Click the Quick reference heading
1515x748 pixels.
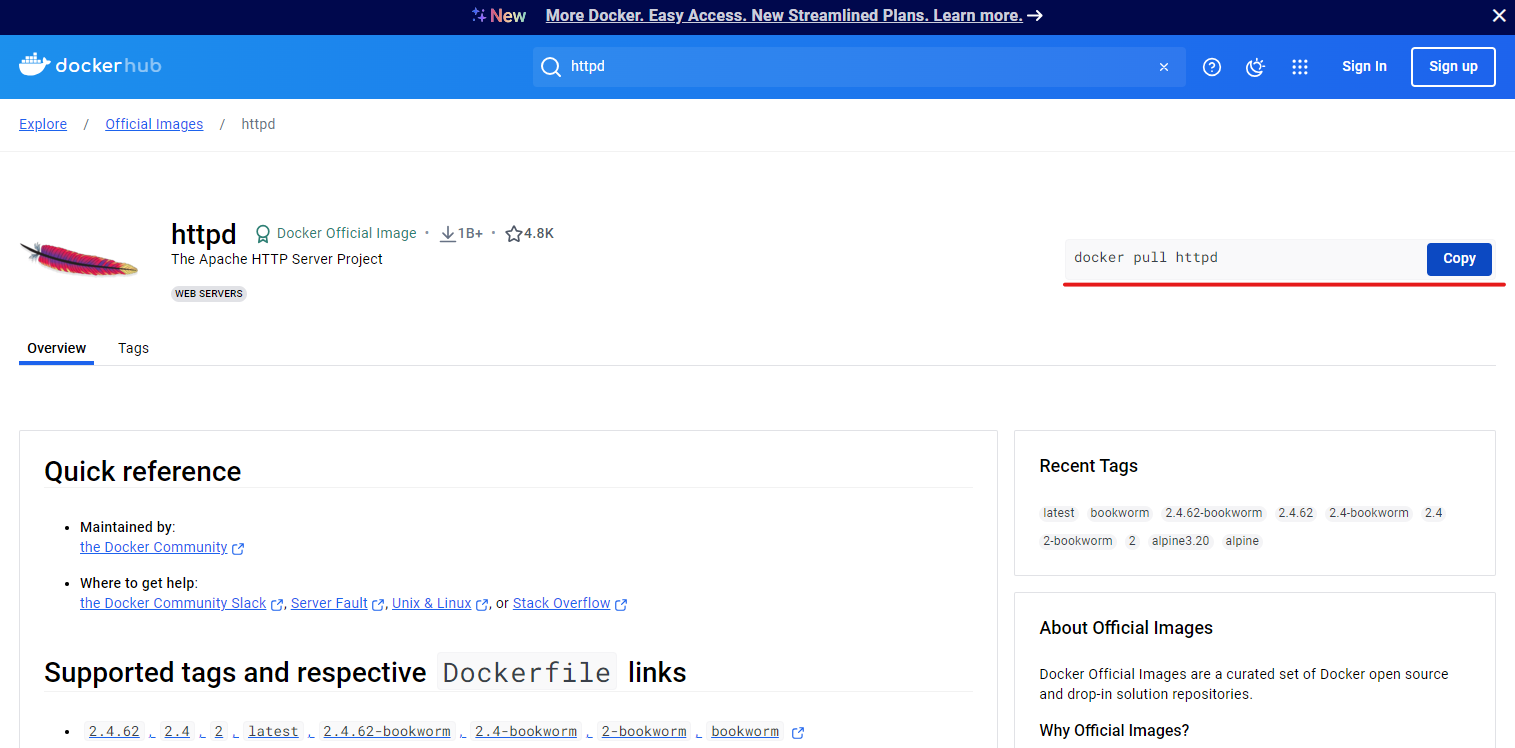pos(143,472)
